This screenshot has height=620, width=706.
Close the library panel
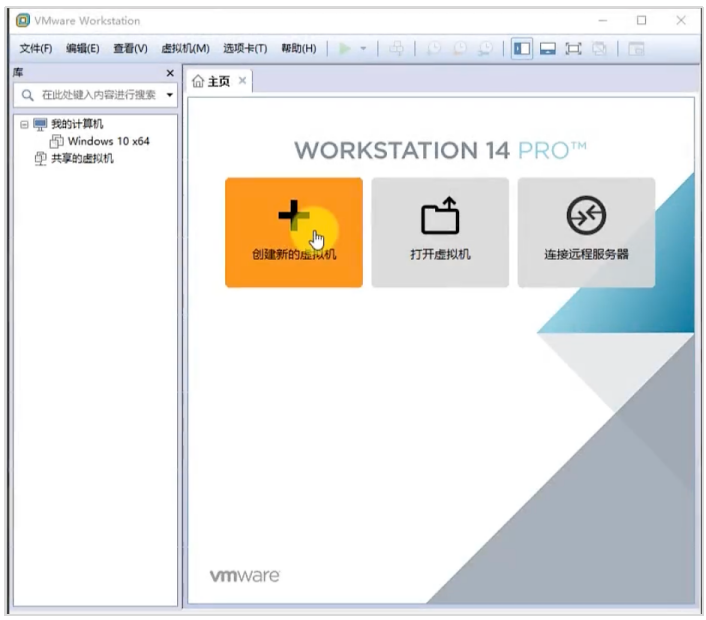click(170, 73)
